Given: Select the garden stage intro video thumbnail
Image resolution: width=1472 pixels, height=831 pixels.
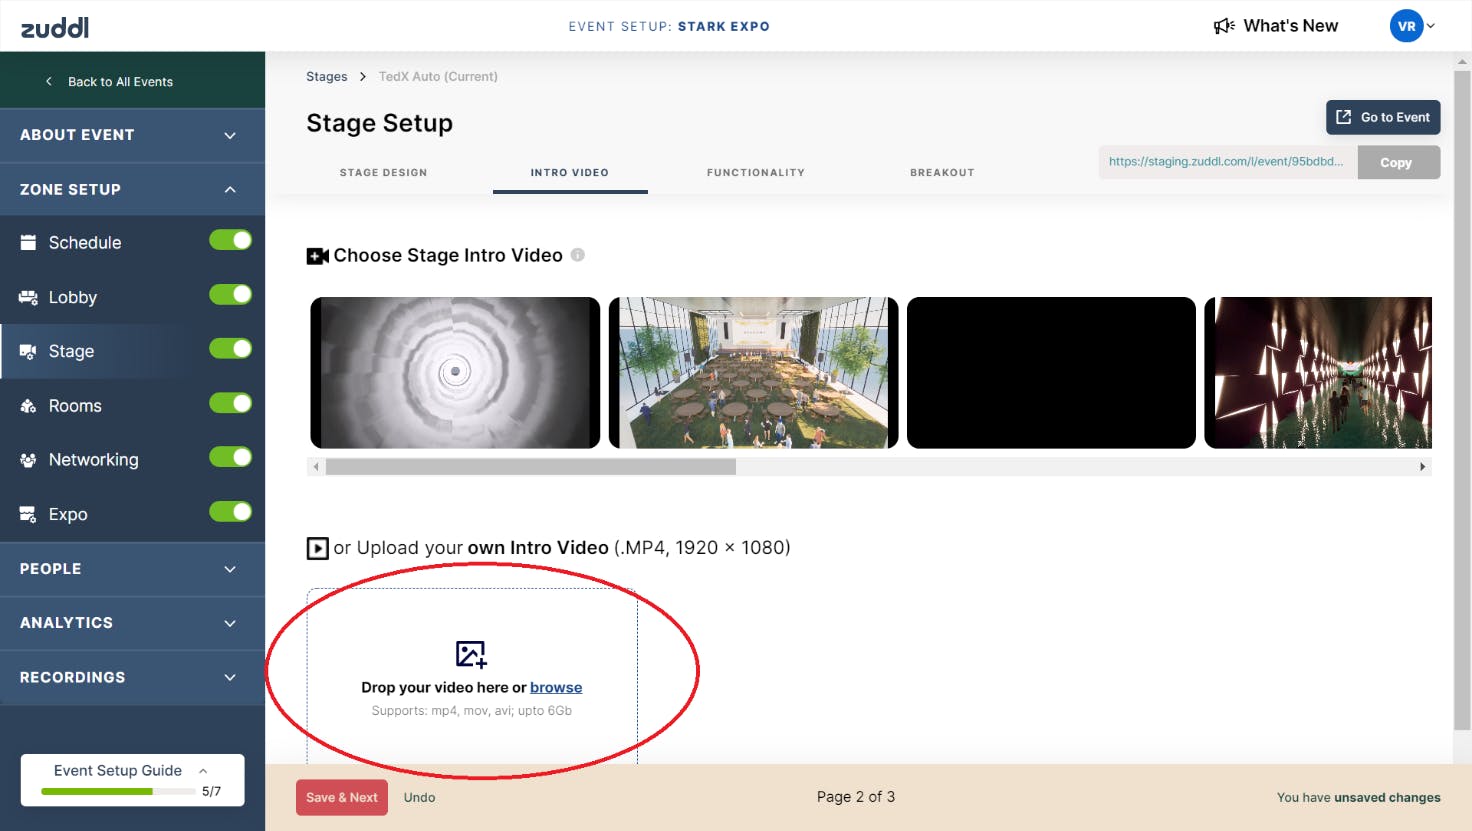Looking at the screenshot, I should pyautogui.click(x=752, y=372).
